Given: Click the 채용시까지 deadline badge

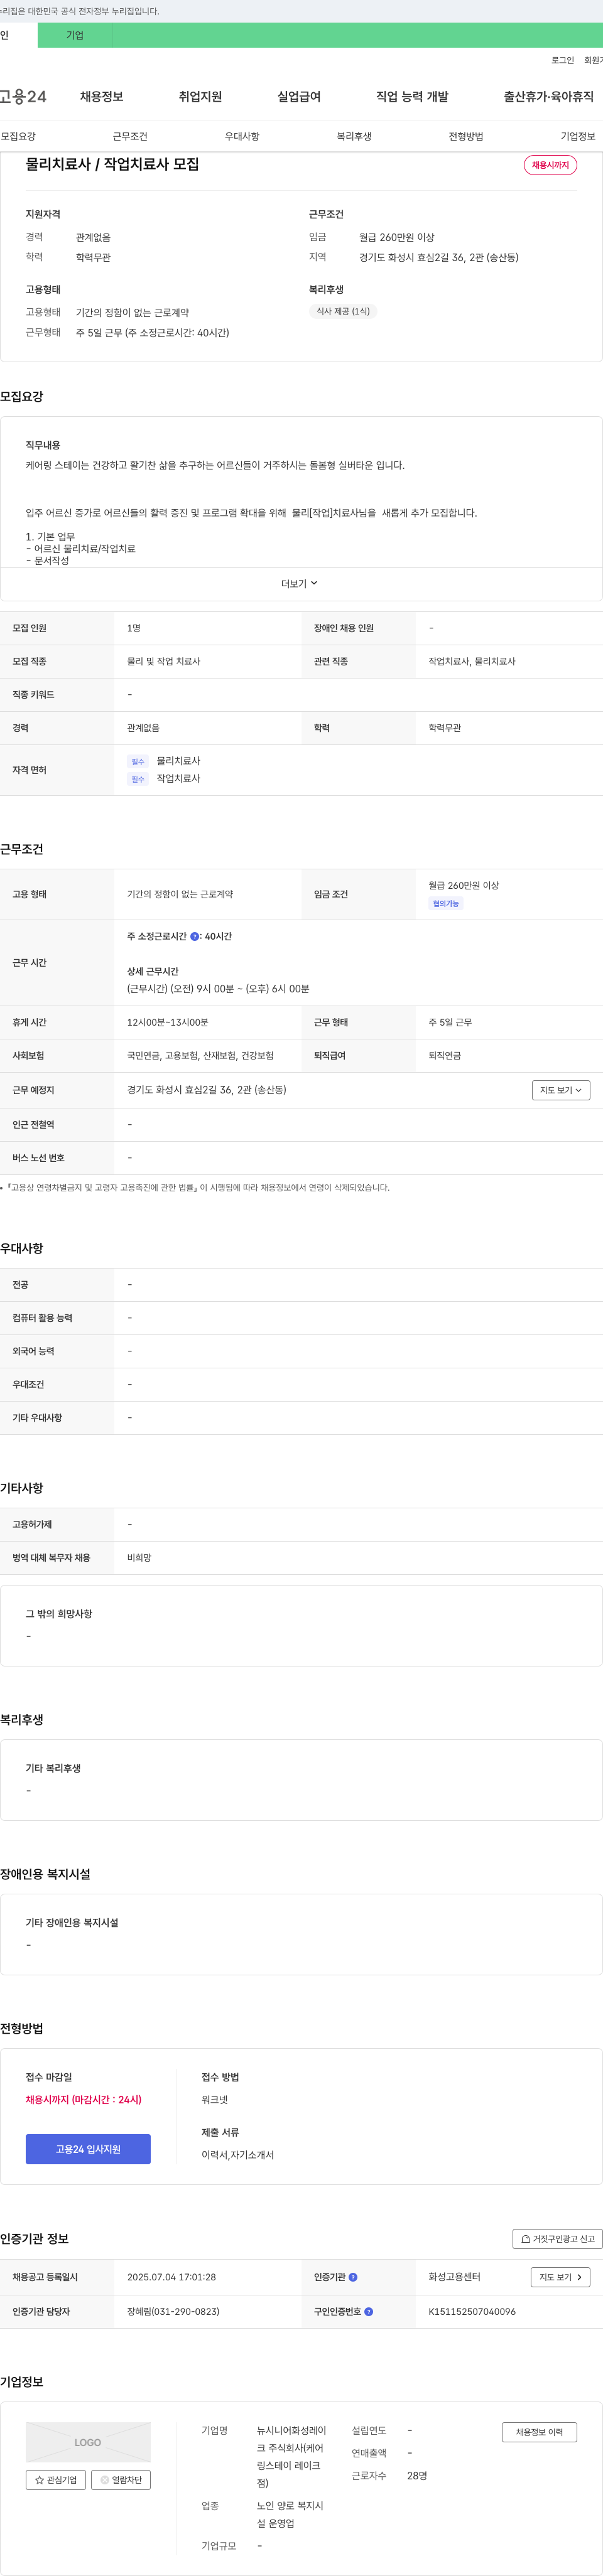Looking at the screenshot, I should tap(550, 165).
